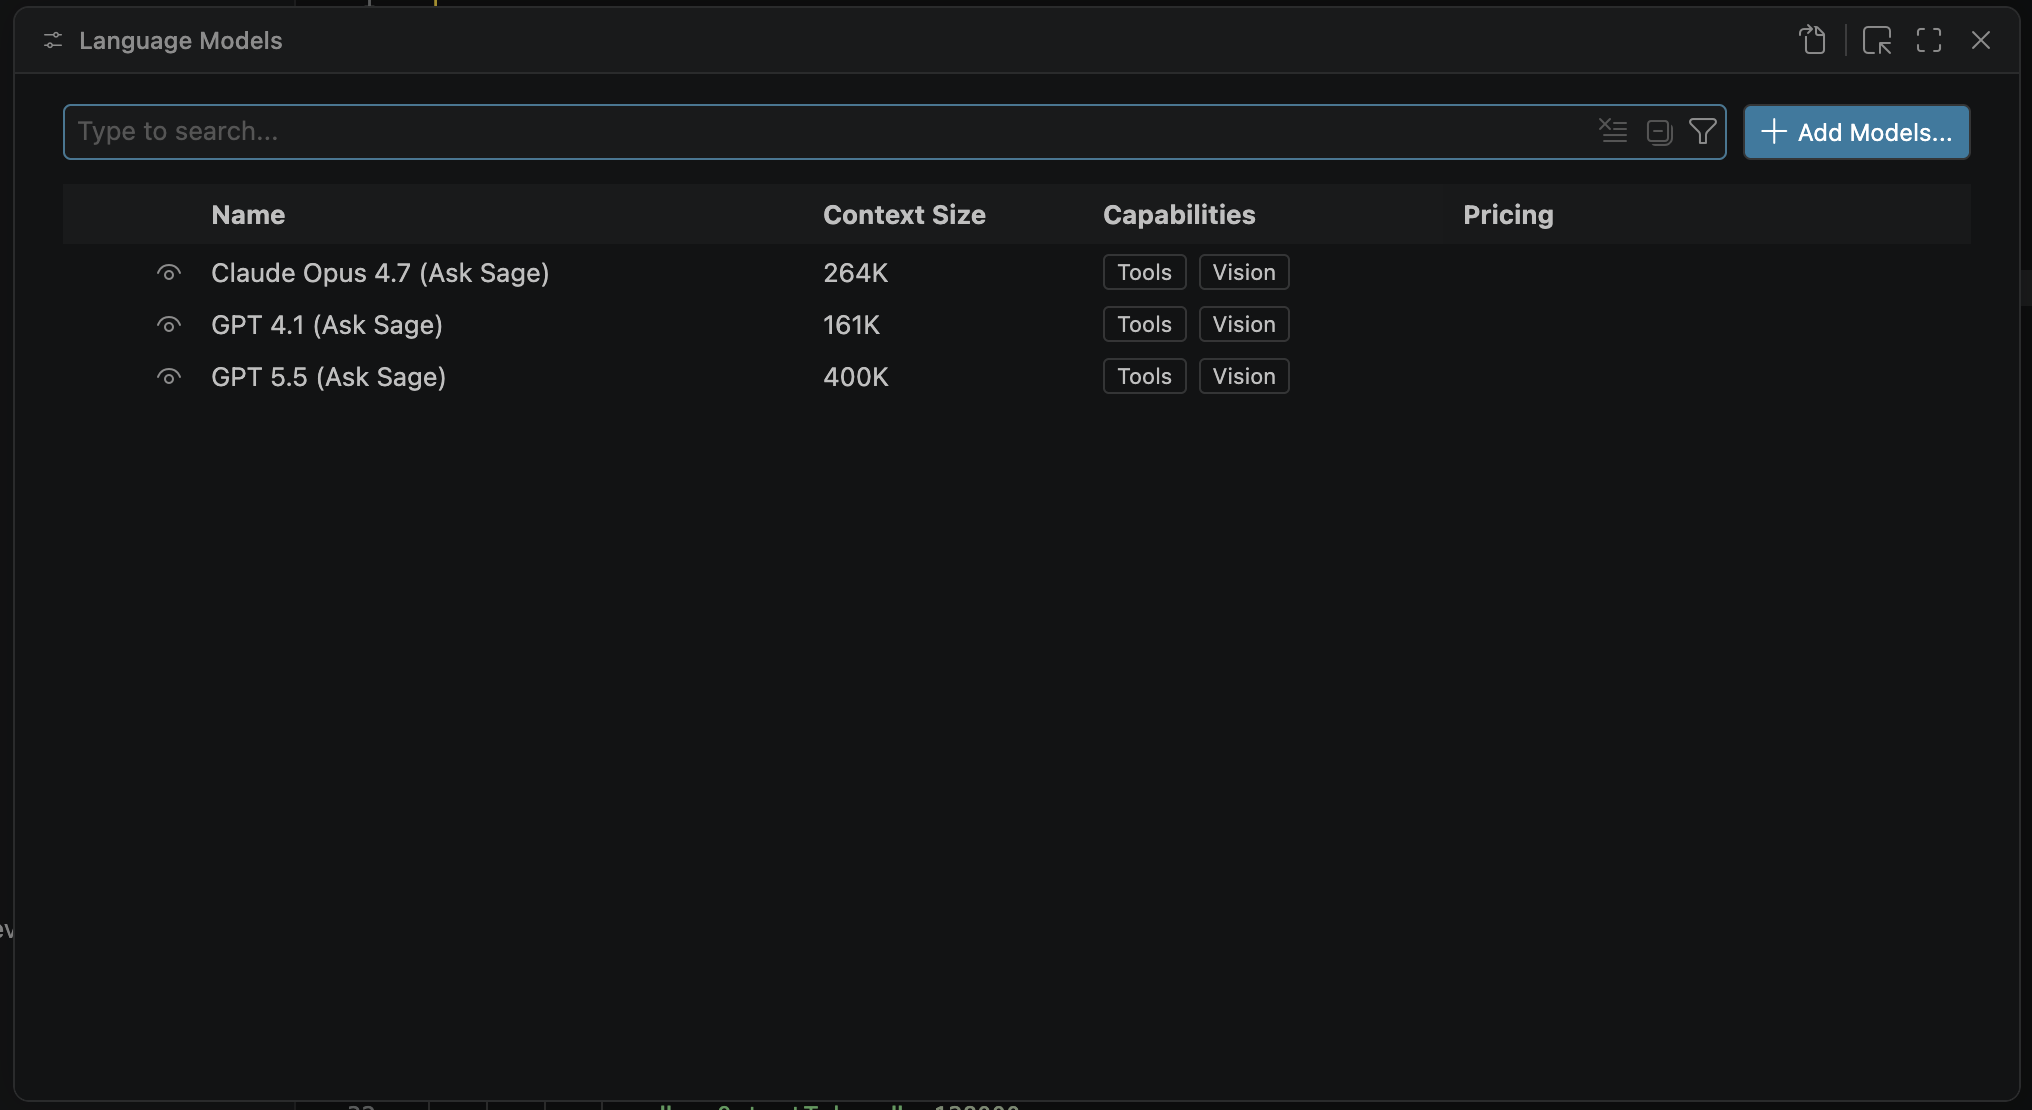Screen dimensions: 2032x1110
Task: Toggle full screen view of Language Models
Action: (x=1929, y=40)
